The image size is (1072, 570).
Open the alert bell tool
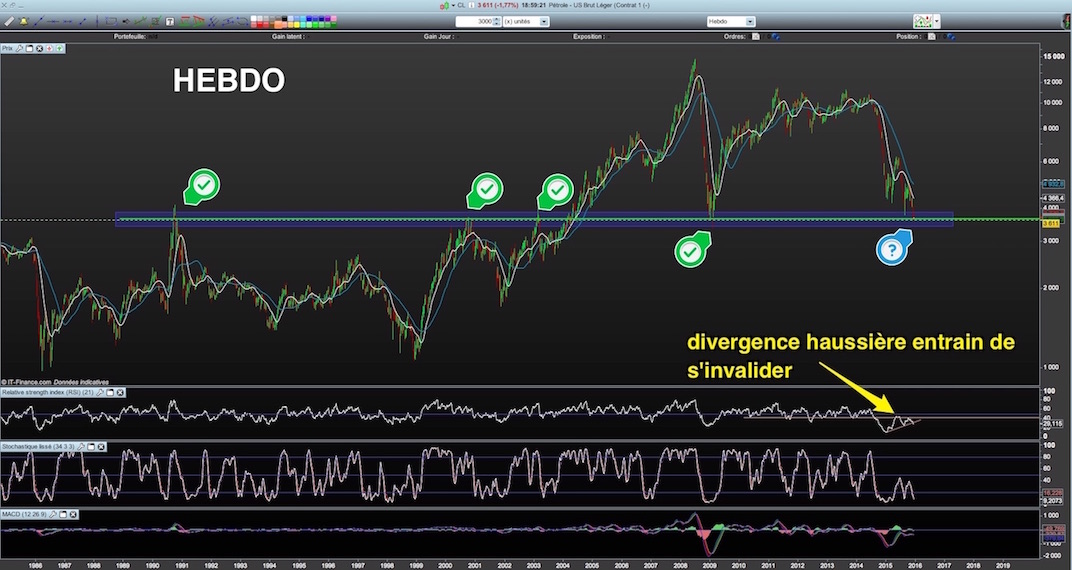point(23,22)
